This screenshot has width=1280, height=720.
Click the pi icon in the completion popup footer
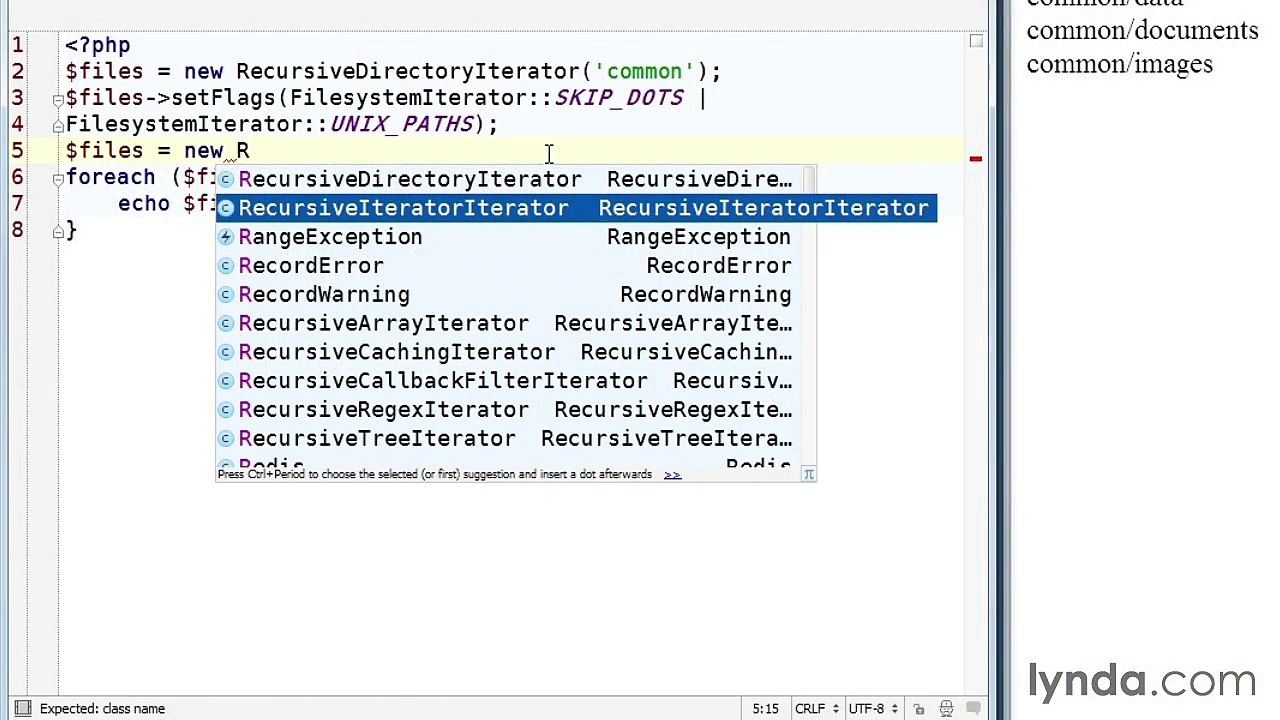[x=808, y=475]
